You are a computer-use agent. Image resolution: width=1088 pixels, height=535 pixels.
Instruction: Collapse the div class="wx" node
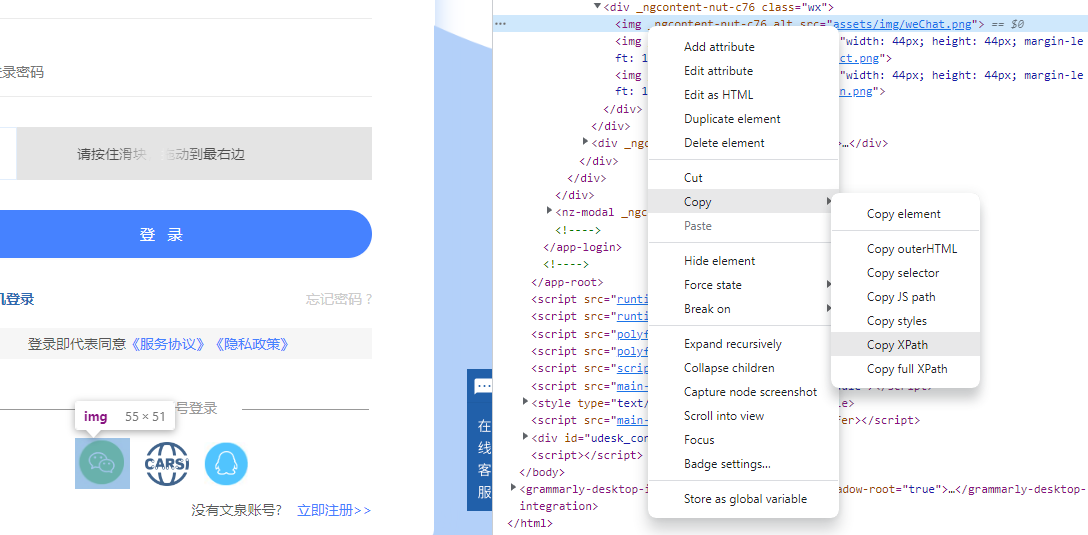point(597,6)
